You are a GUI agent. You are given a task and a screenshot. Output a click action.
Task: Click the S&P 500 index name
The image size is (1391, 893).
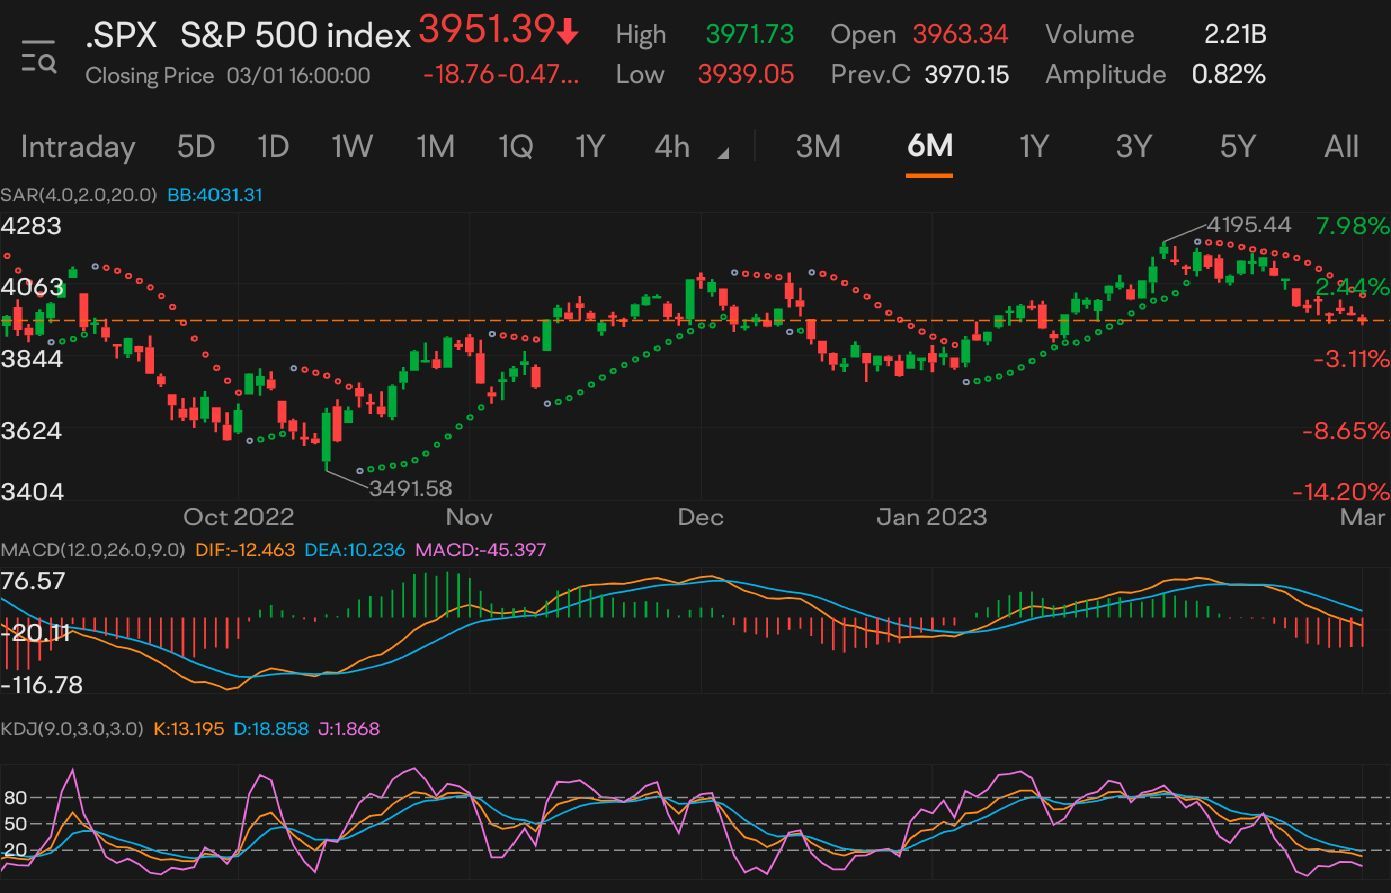tap(296, 36)
